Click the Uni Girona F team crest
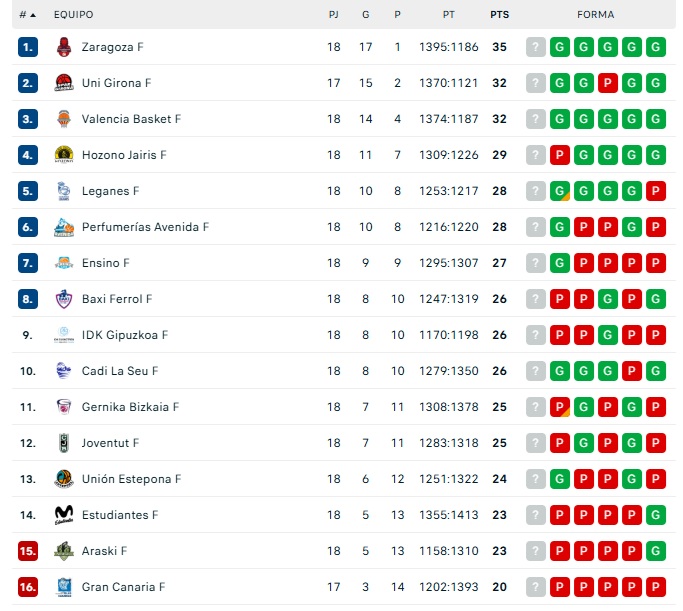Image resolution: width=683 pixels, height=611 pixels. (x=64, y=83)
